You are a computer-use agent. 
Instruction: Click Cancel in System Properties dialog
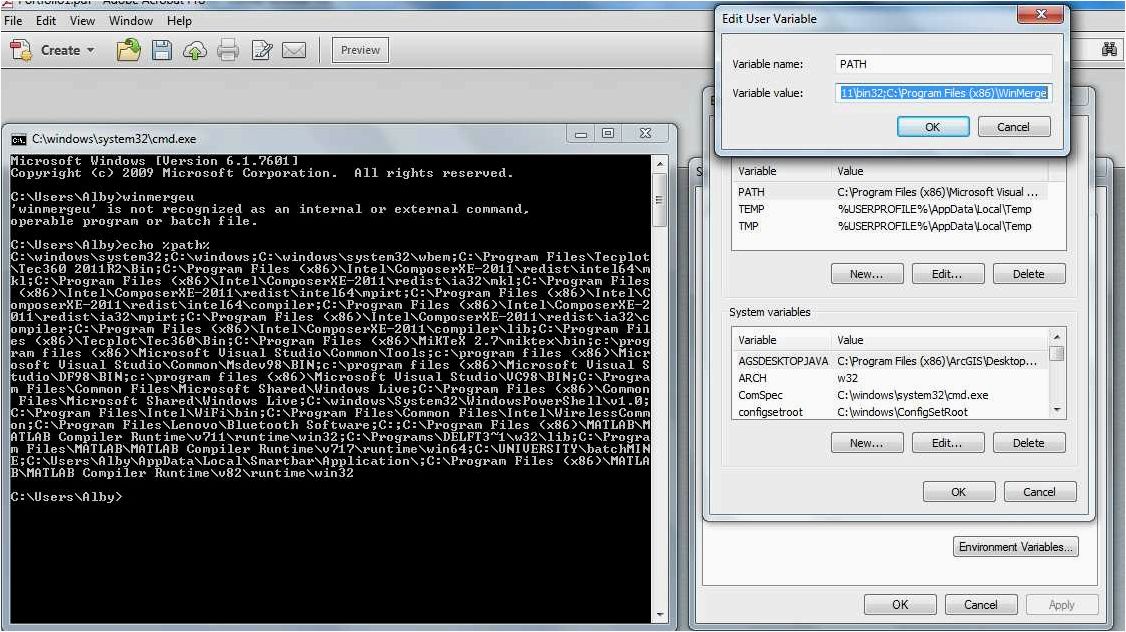coord(980,605)
